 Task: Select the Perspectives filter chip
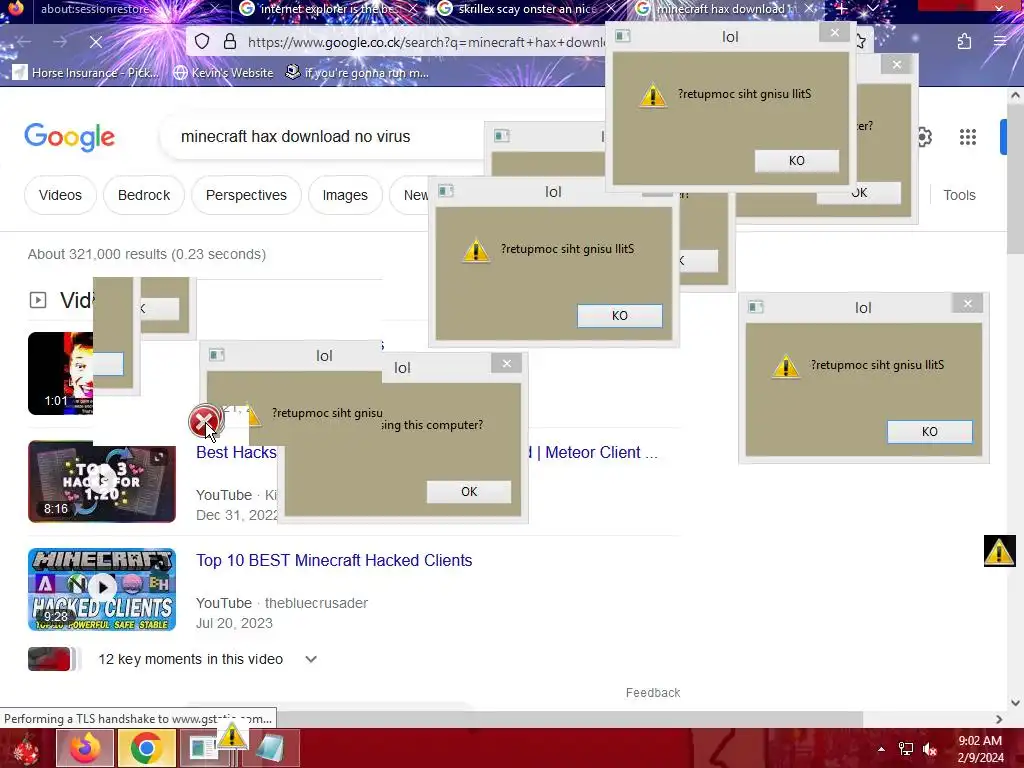tap(246, 195)
